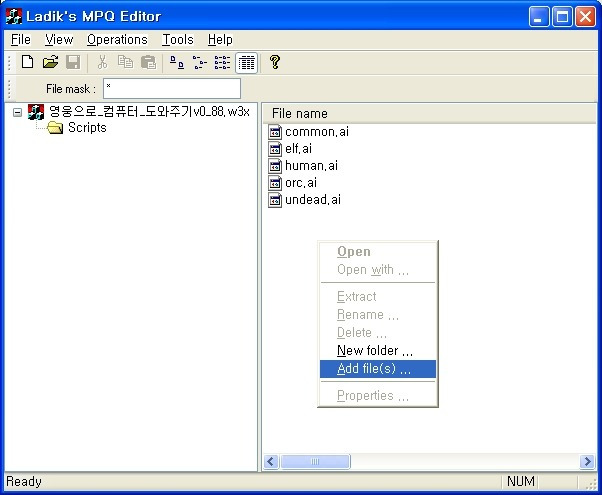Click the orc.ai file icon
Screen dimensions: 602x495
click(x=275, y=182)
